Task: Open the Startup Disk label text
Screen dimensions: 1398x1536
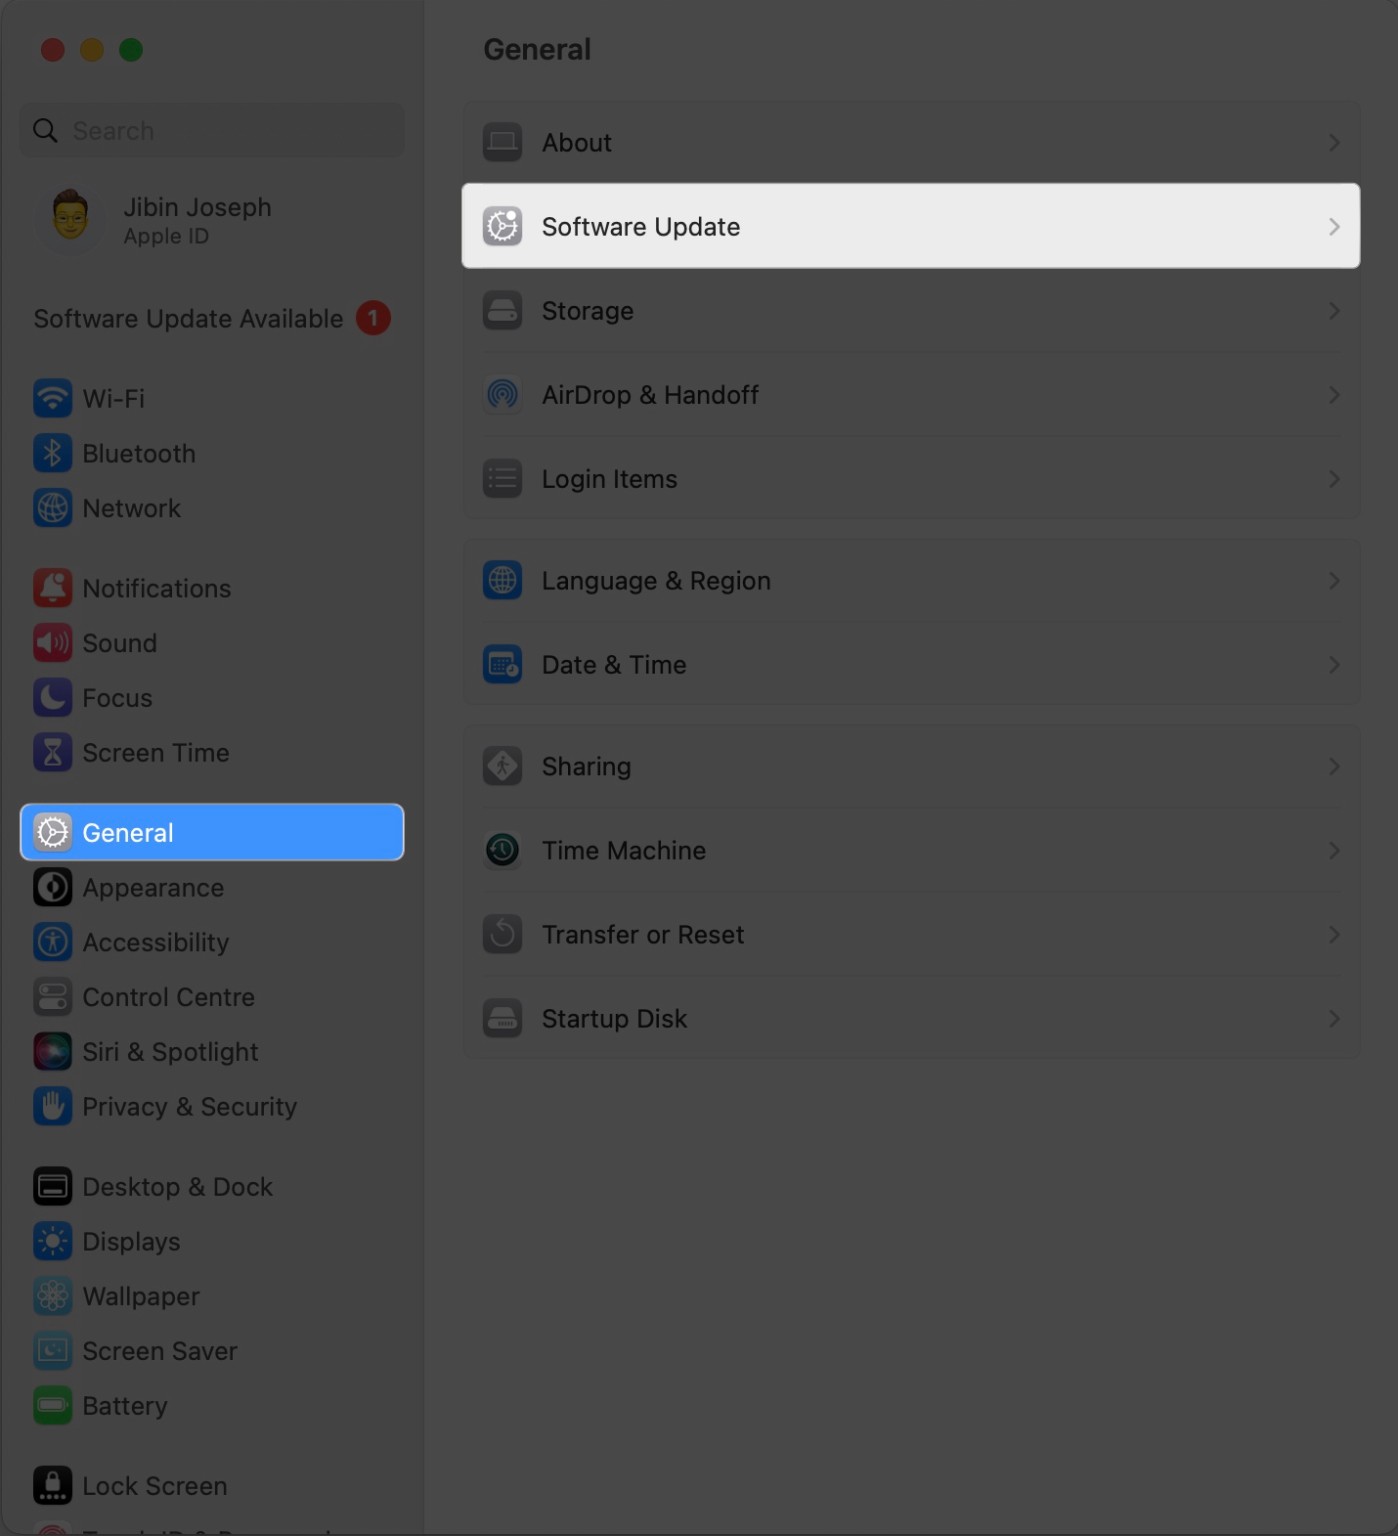Action: click(x=614, y=1018)
